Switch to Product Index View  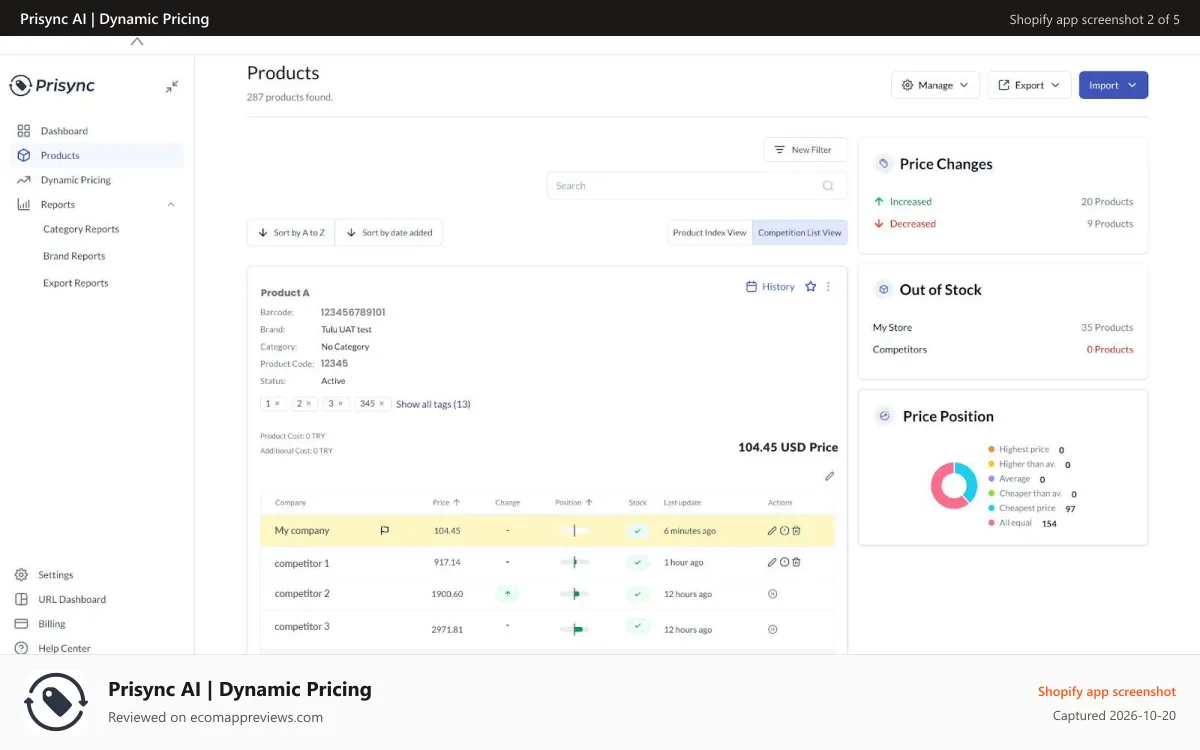click(x=710, y=233)
